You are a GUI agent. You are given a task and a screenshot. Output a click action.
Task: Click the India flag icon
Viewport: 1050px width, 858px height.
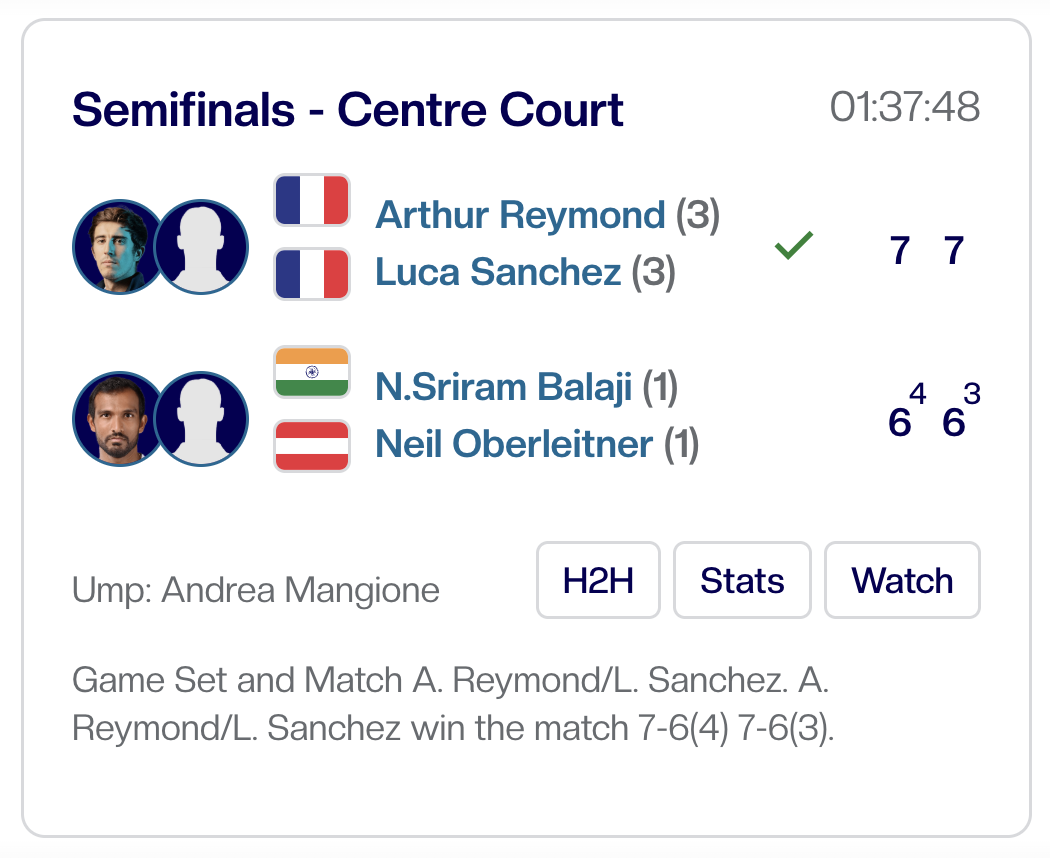pyautogui.click(x=312, y=372)
